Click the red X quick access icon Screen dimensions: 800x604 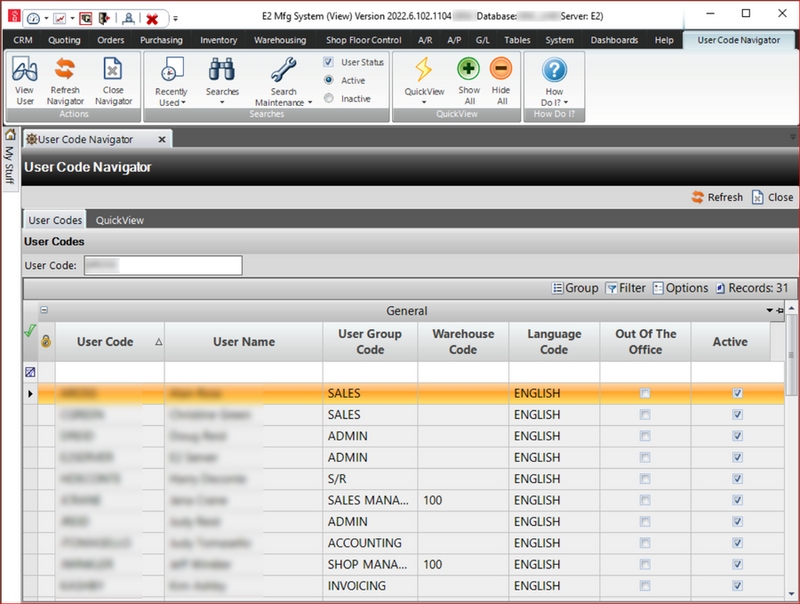tap(152, 19)
